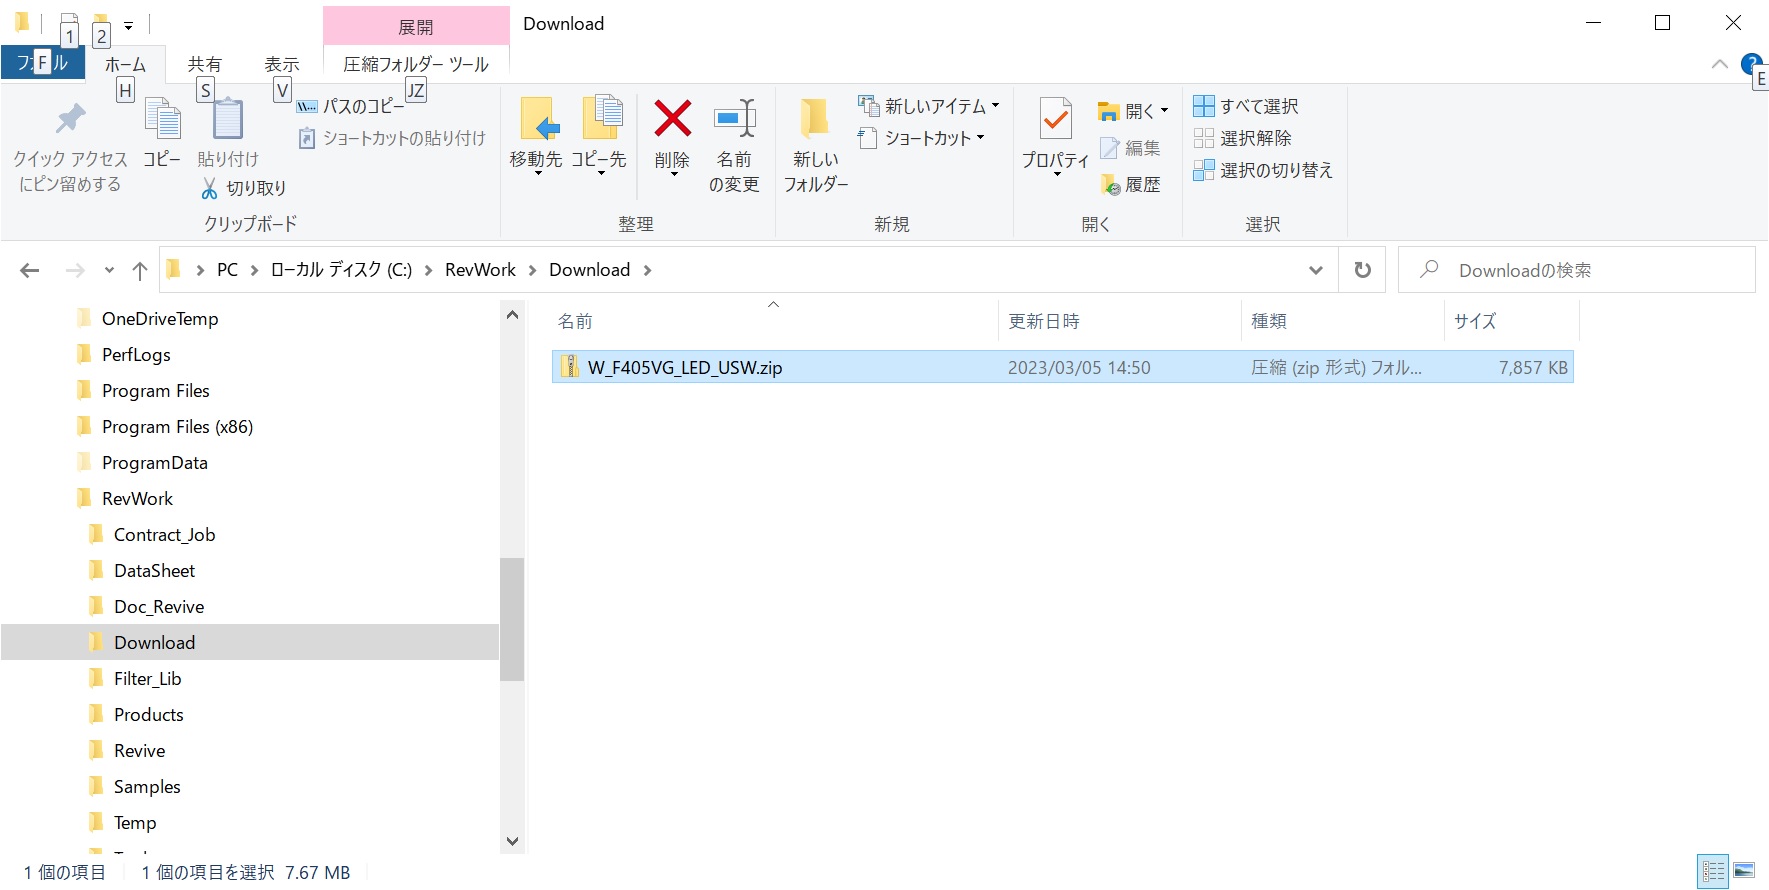
Task: Switch to the Share tab
Action: click(x=205, y=64)
